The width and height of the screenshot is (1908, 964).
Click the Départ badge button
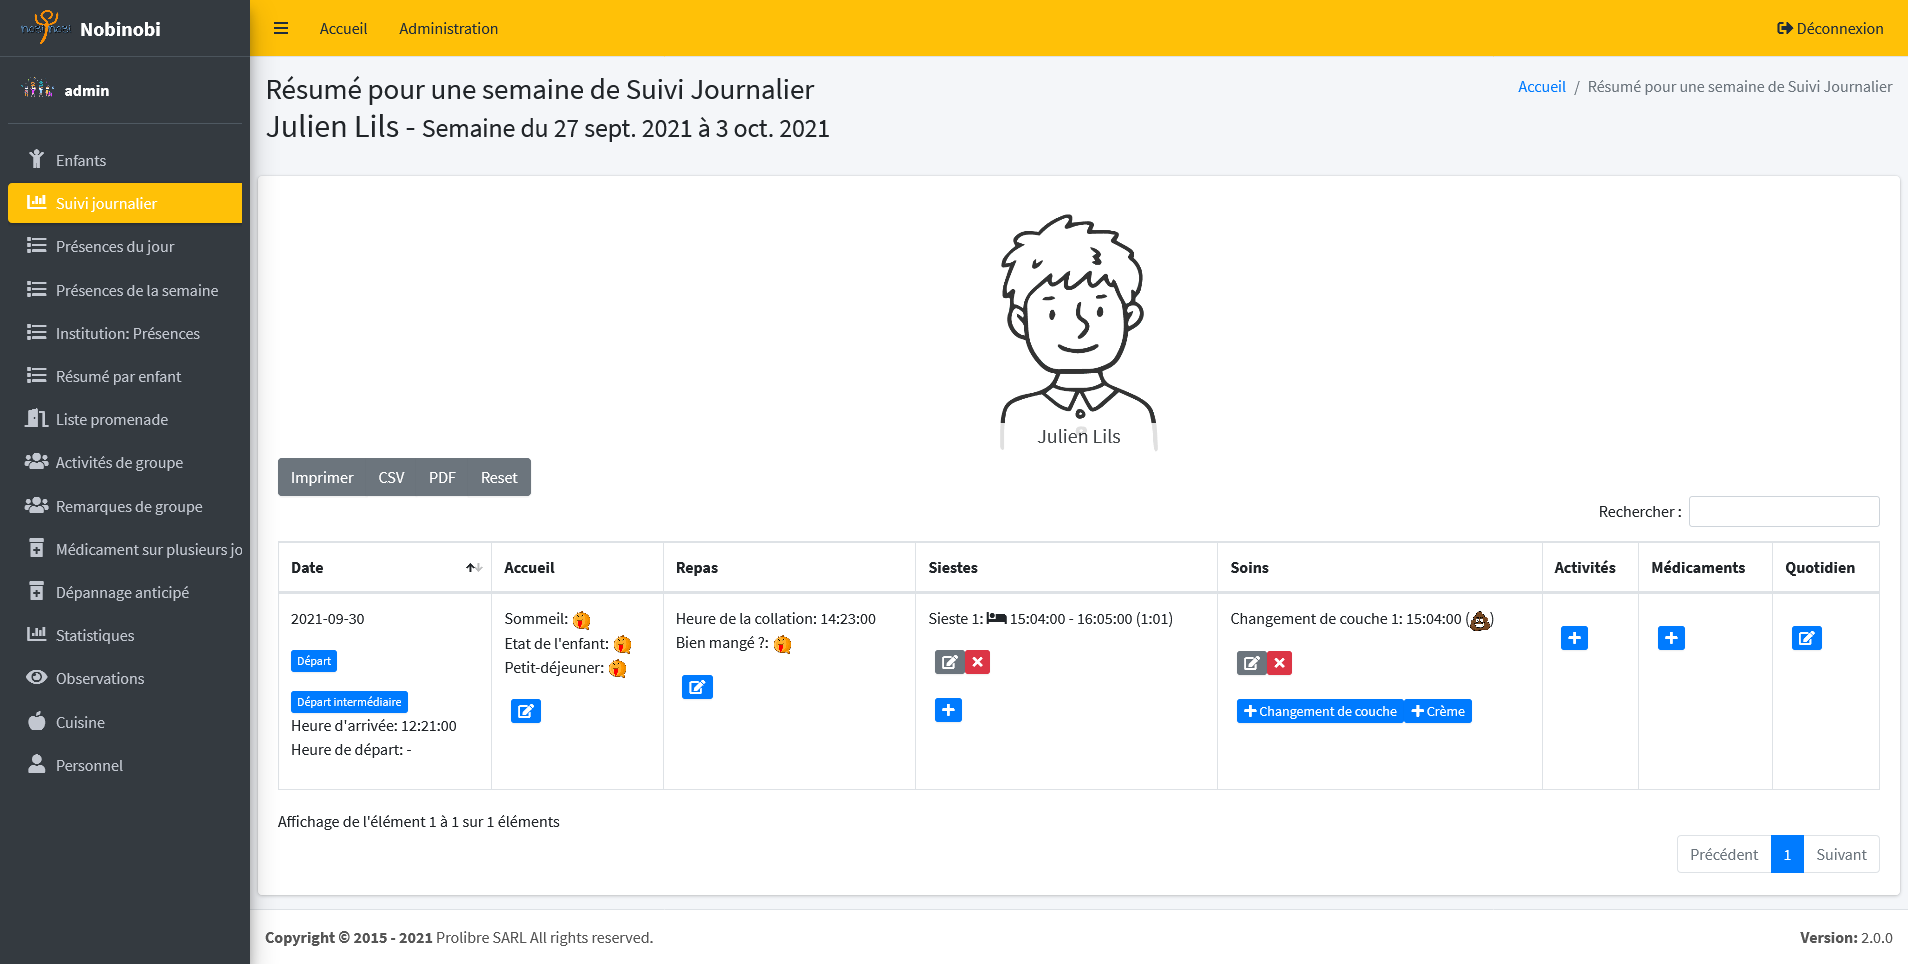pos(314,661)
